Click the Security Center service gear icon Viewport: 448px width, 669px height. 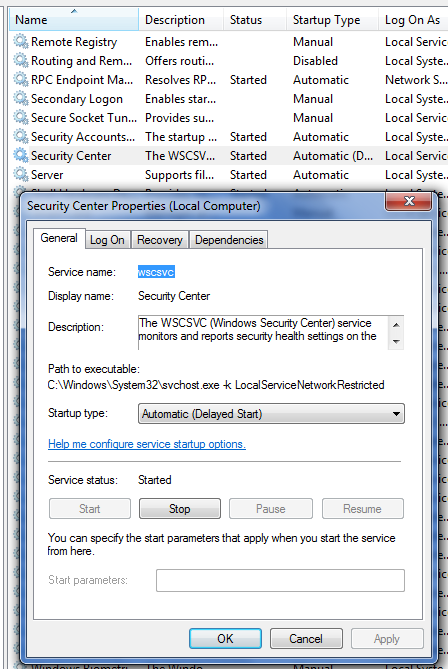tap(20, 155)
